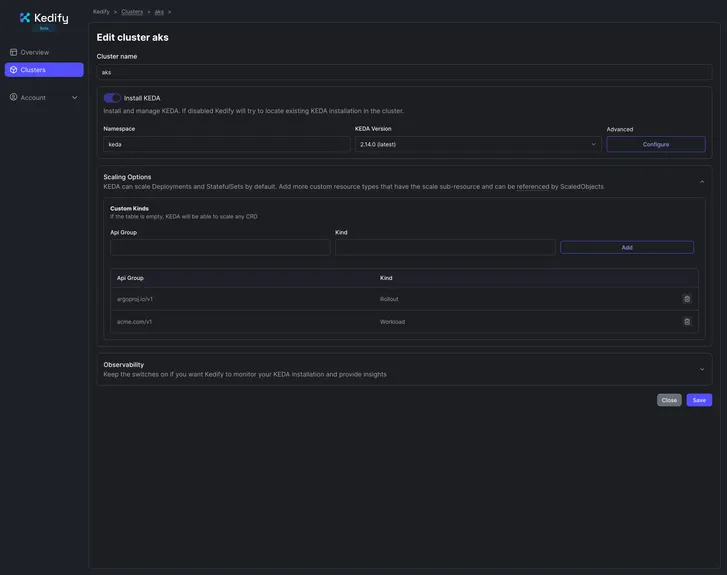This screenshot has width=727, height=575.
Task: Click the Configure advanced button
Action: click(656, 144)
